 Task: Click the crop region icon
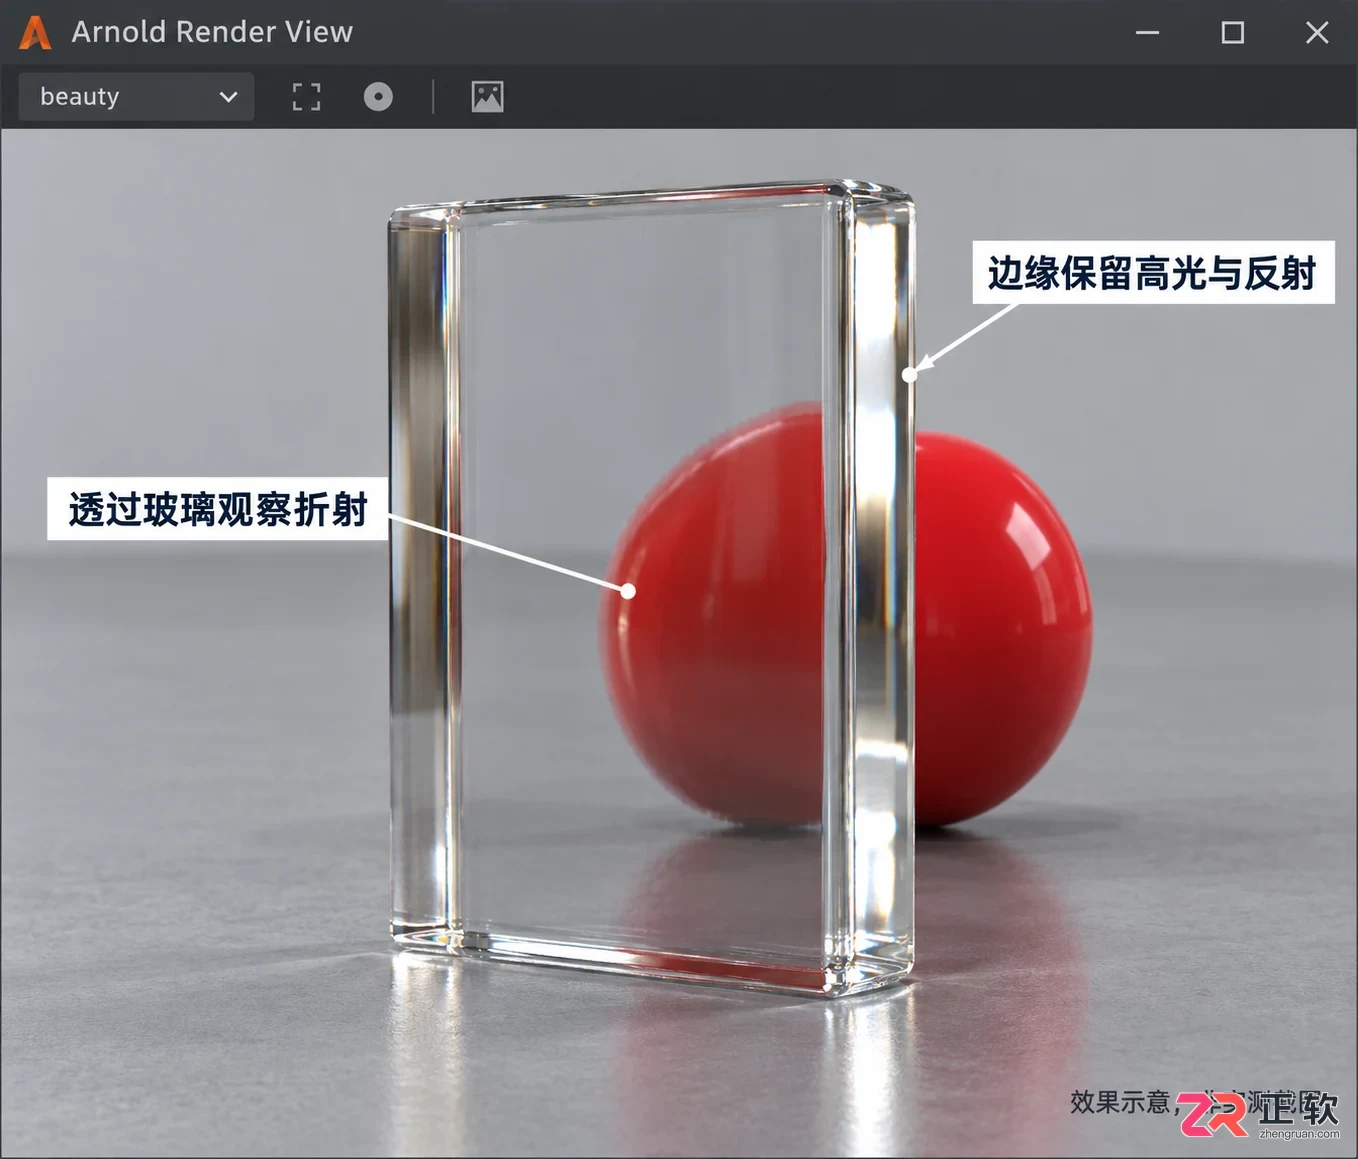(x=306, y=97)
